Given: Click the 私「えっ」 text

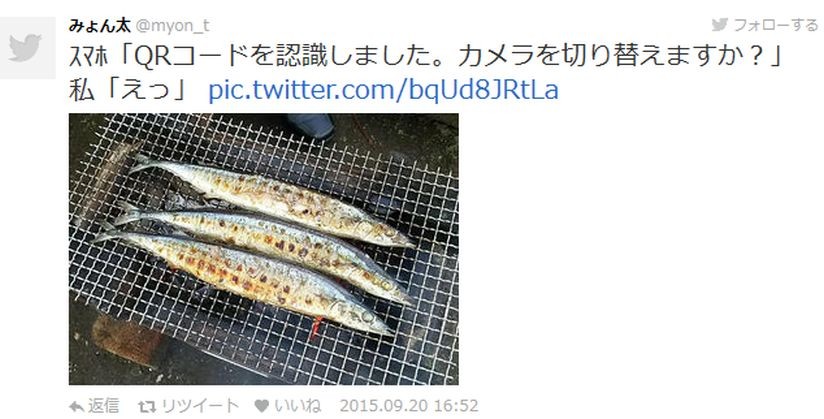Looking at the screenshot, I should (x=128, y=90).
